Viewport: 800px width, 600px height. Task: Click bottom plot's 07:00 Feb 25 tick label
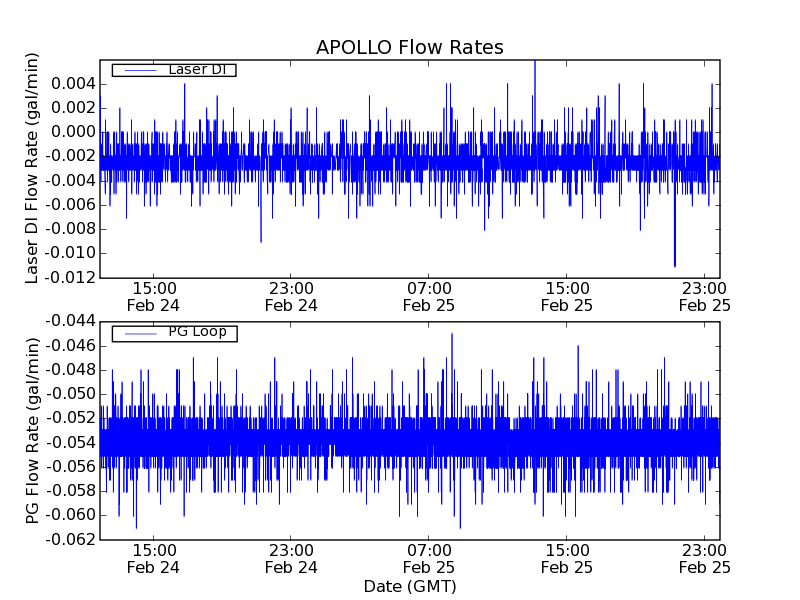tap(429, 558)
